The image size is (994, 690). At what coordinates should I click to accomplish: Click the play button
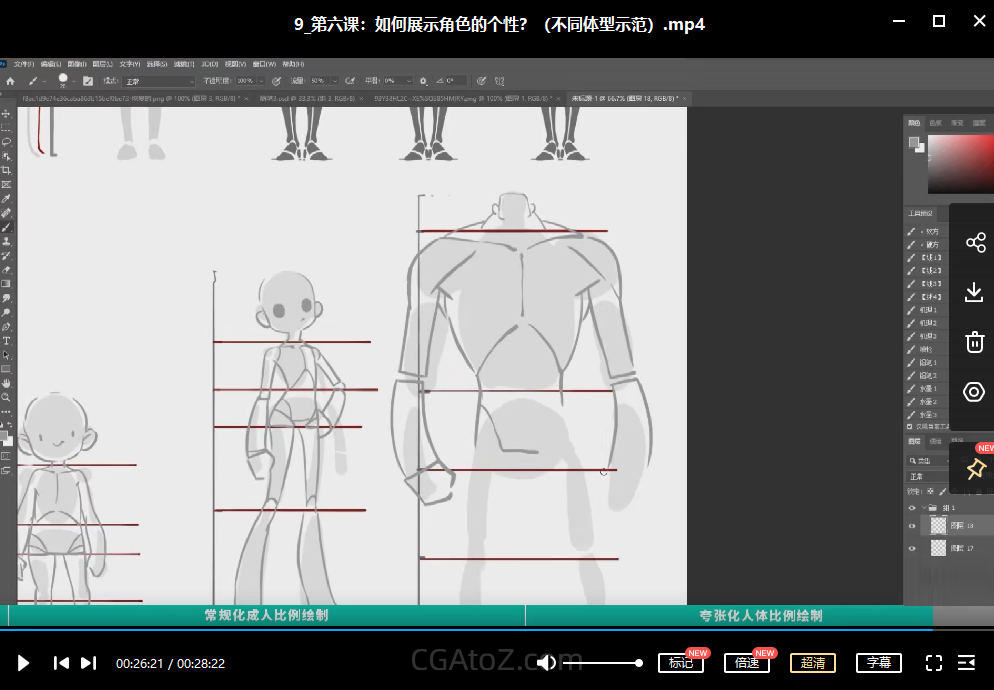click(24, 663)
